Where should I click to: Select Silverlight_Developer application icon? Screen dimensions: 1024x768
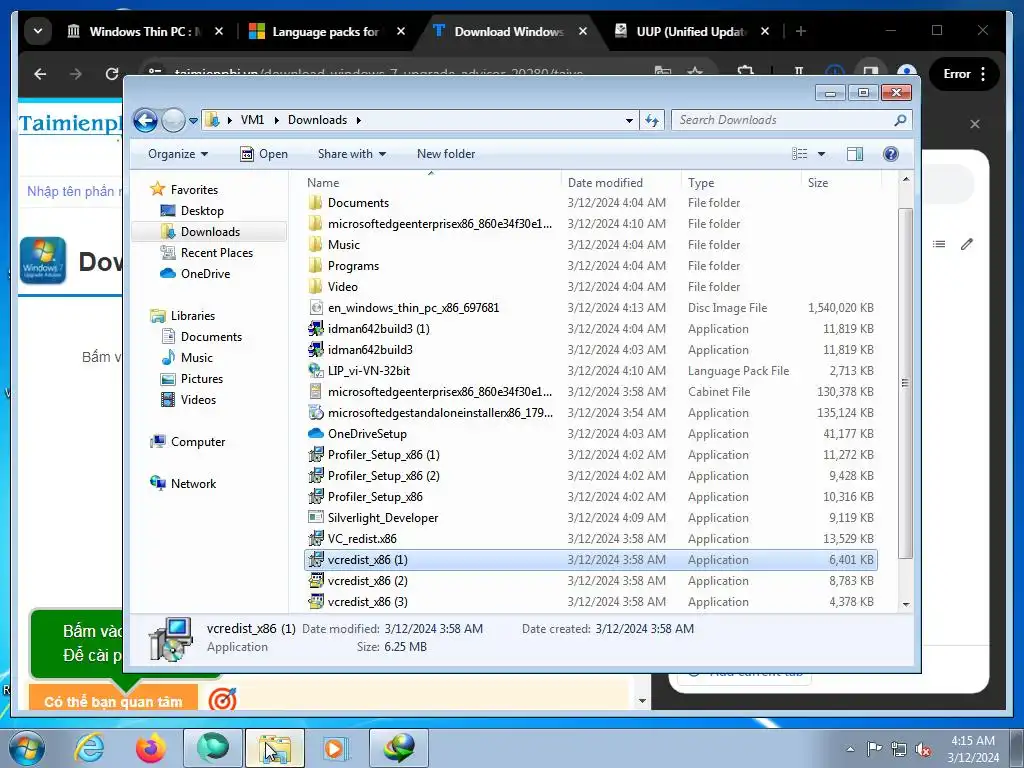point(315,517)
